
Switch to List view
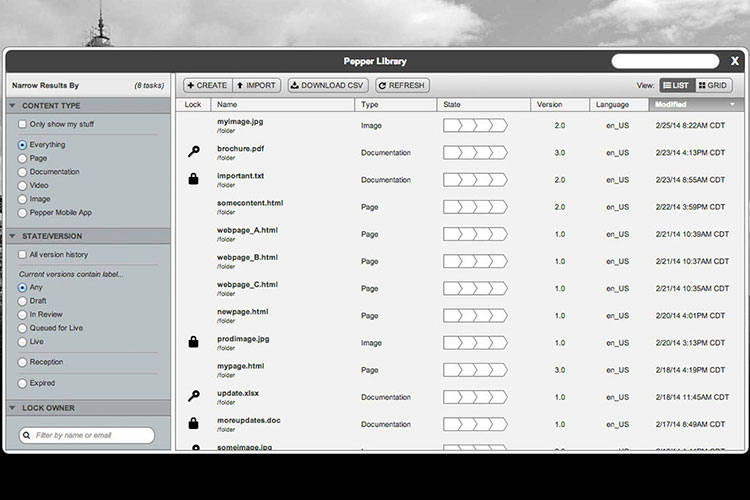coord(677,85)
